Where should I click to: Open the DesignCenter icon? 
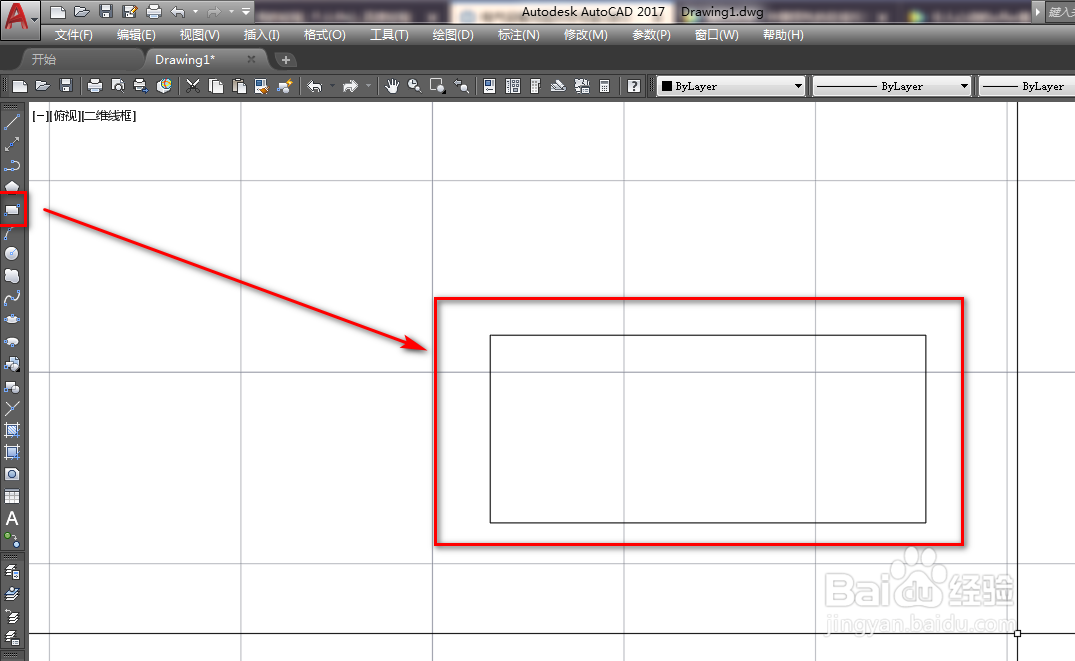click(x=513, y=86)
